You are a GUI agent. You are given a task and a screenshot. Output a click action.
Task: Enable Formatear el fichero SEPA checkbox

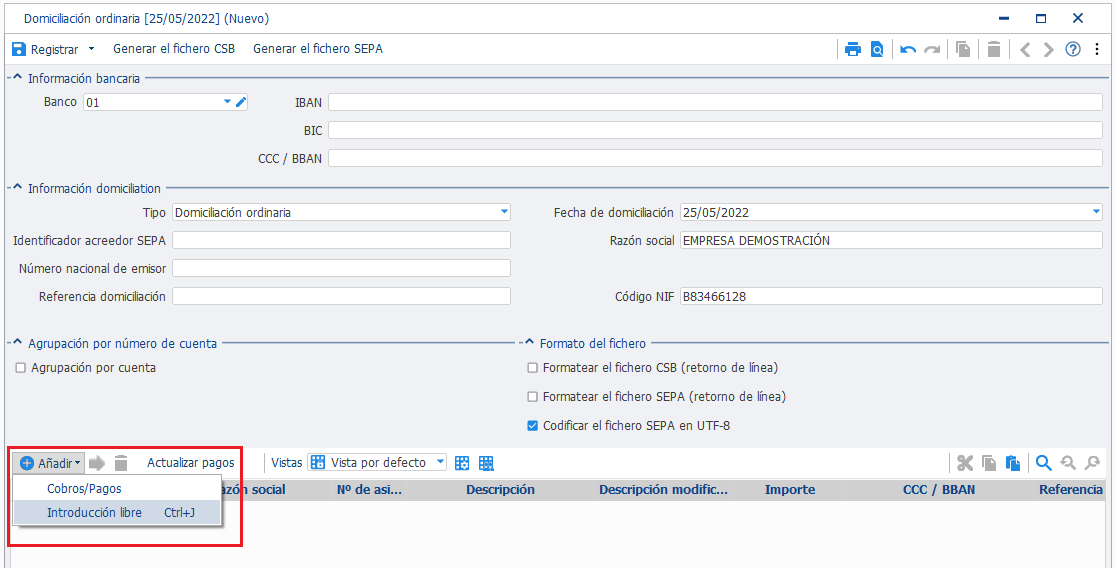click(x=532, y=396)
